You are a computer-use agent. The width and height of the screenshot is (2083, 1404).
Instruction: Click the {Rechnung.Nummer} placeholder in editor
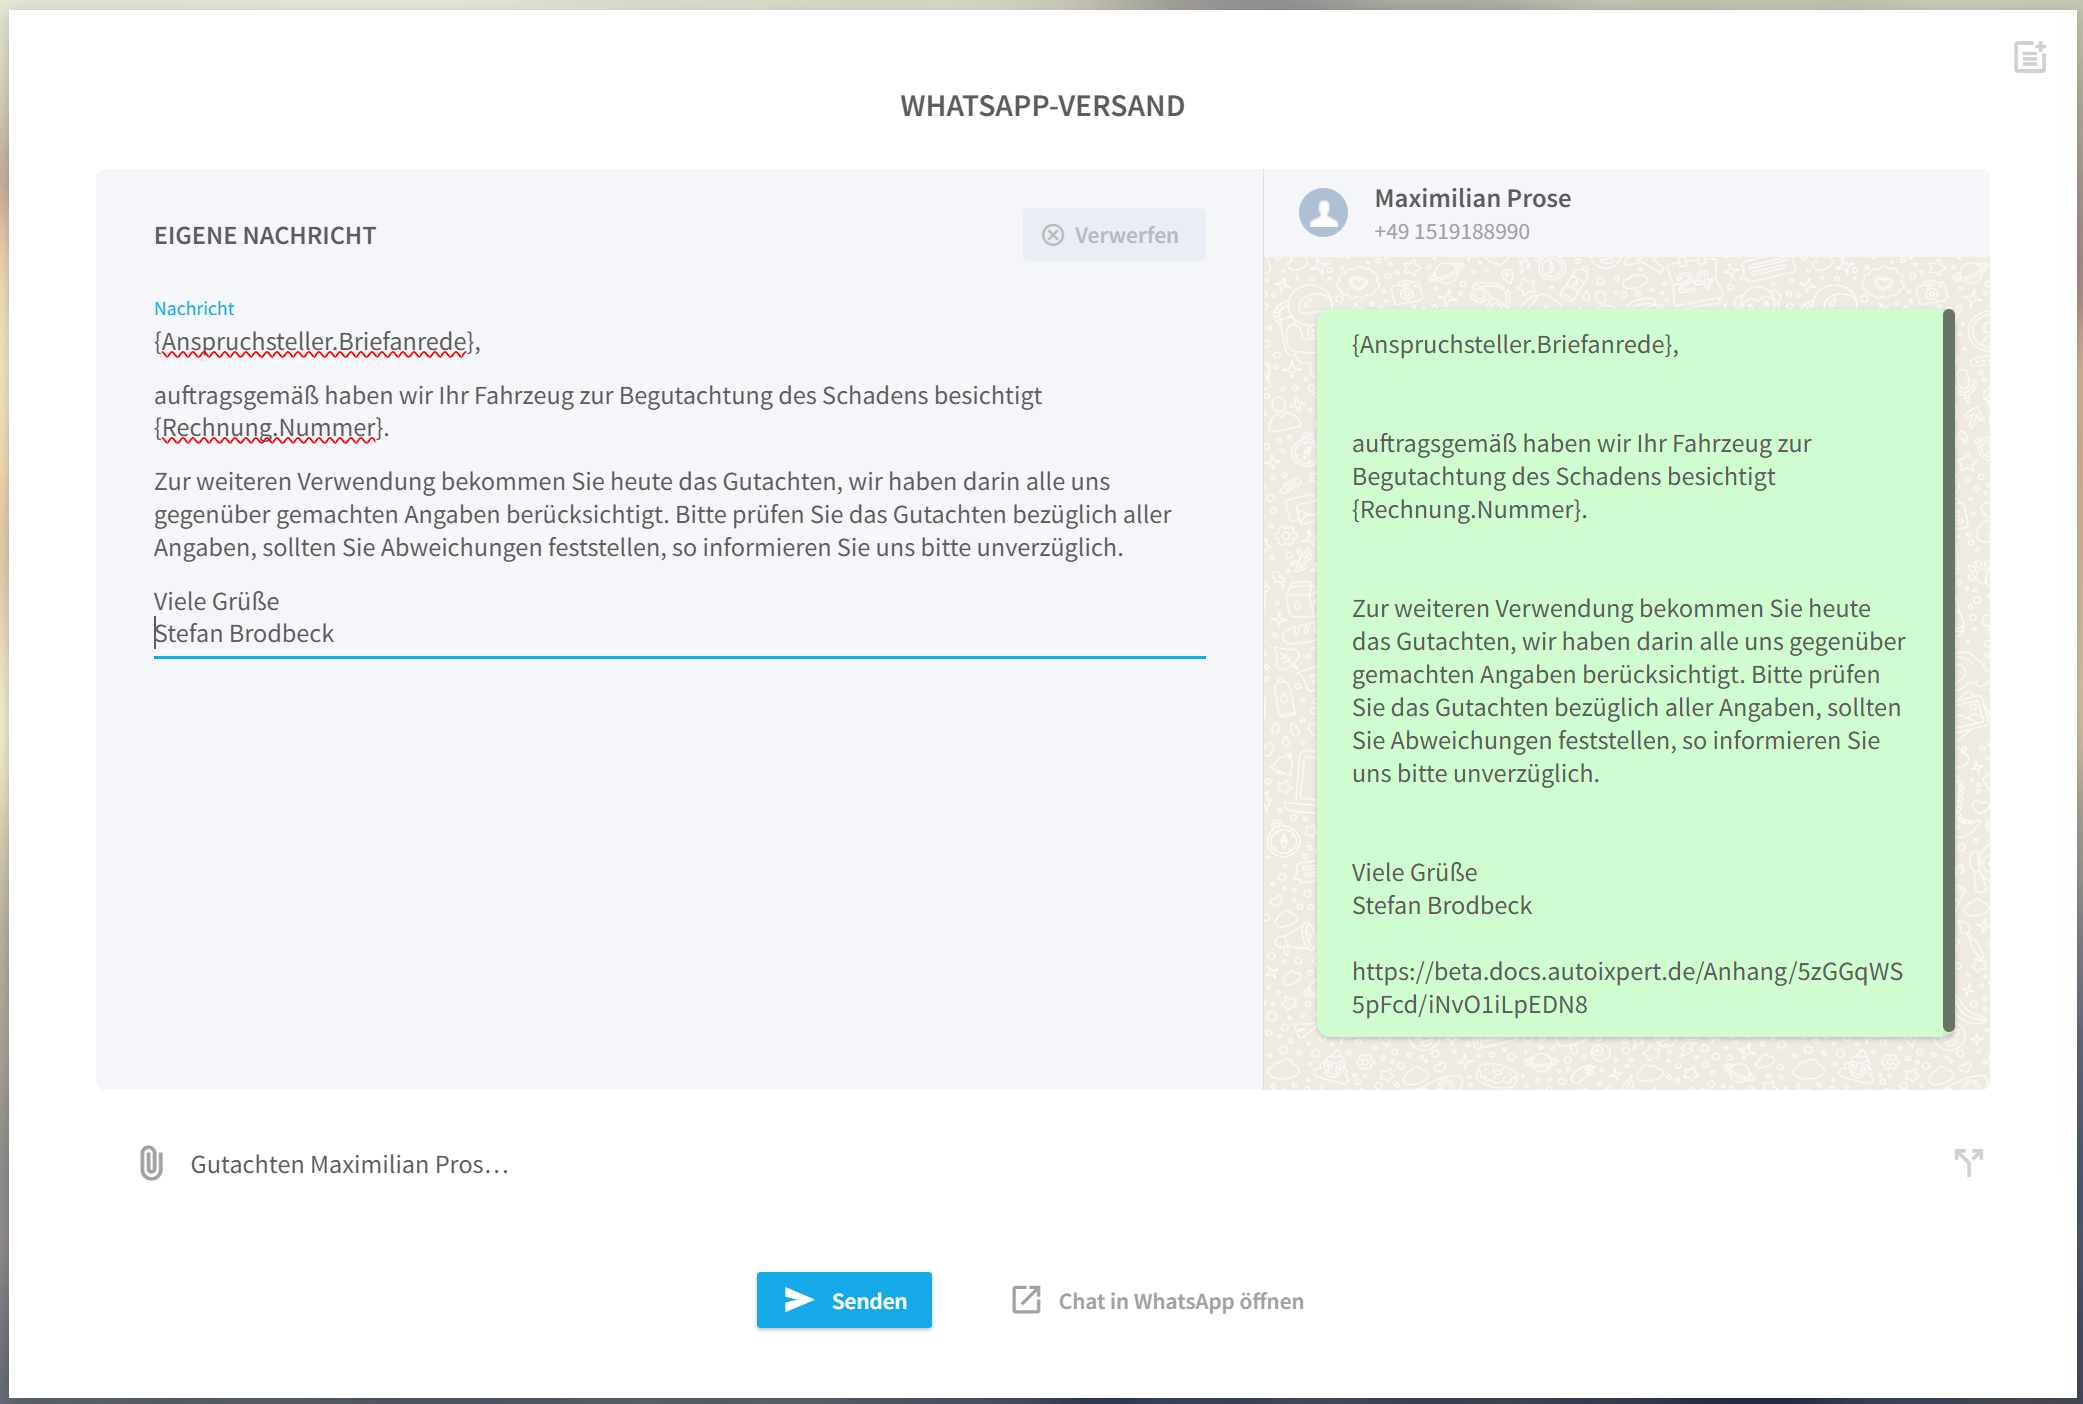click(x=270, y=428)
